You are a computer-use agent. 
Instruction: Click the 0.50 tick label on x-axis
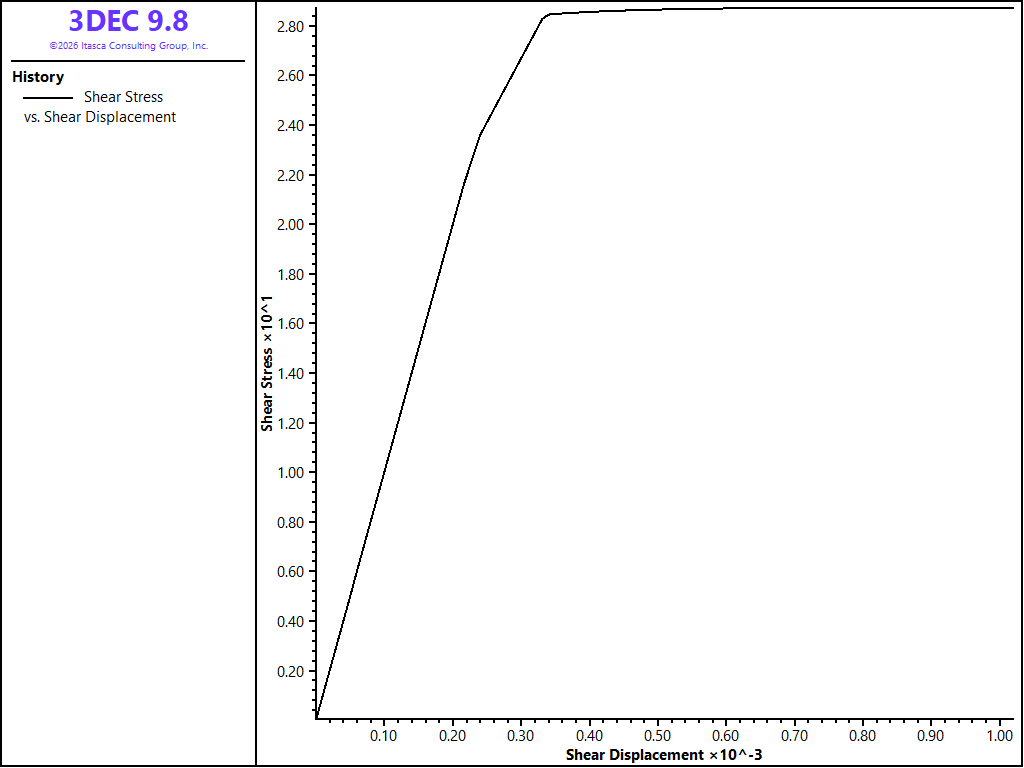click(658, 736)
